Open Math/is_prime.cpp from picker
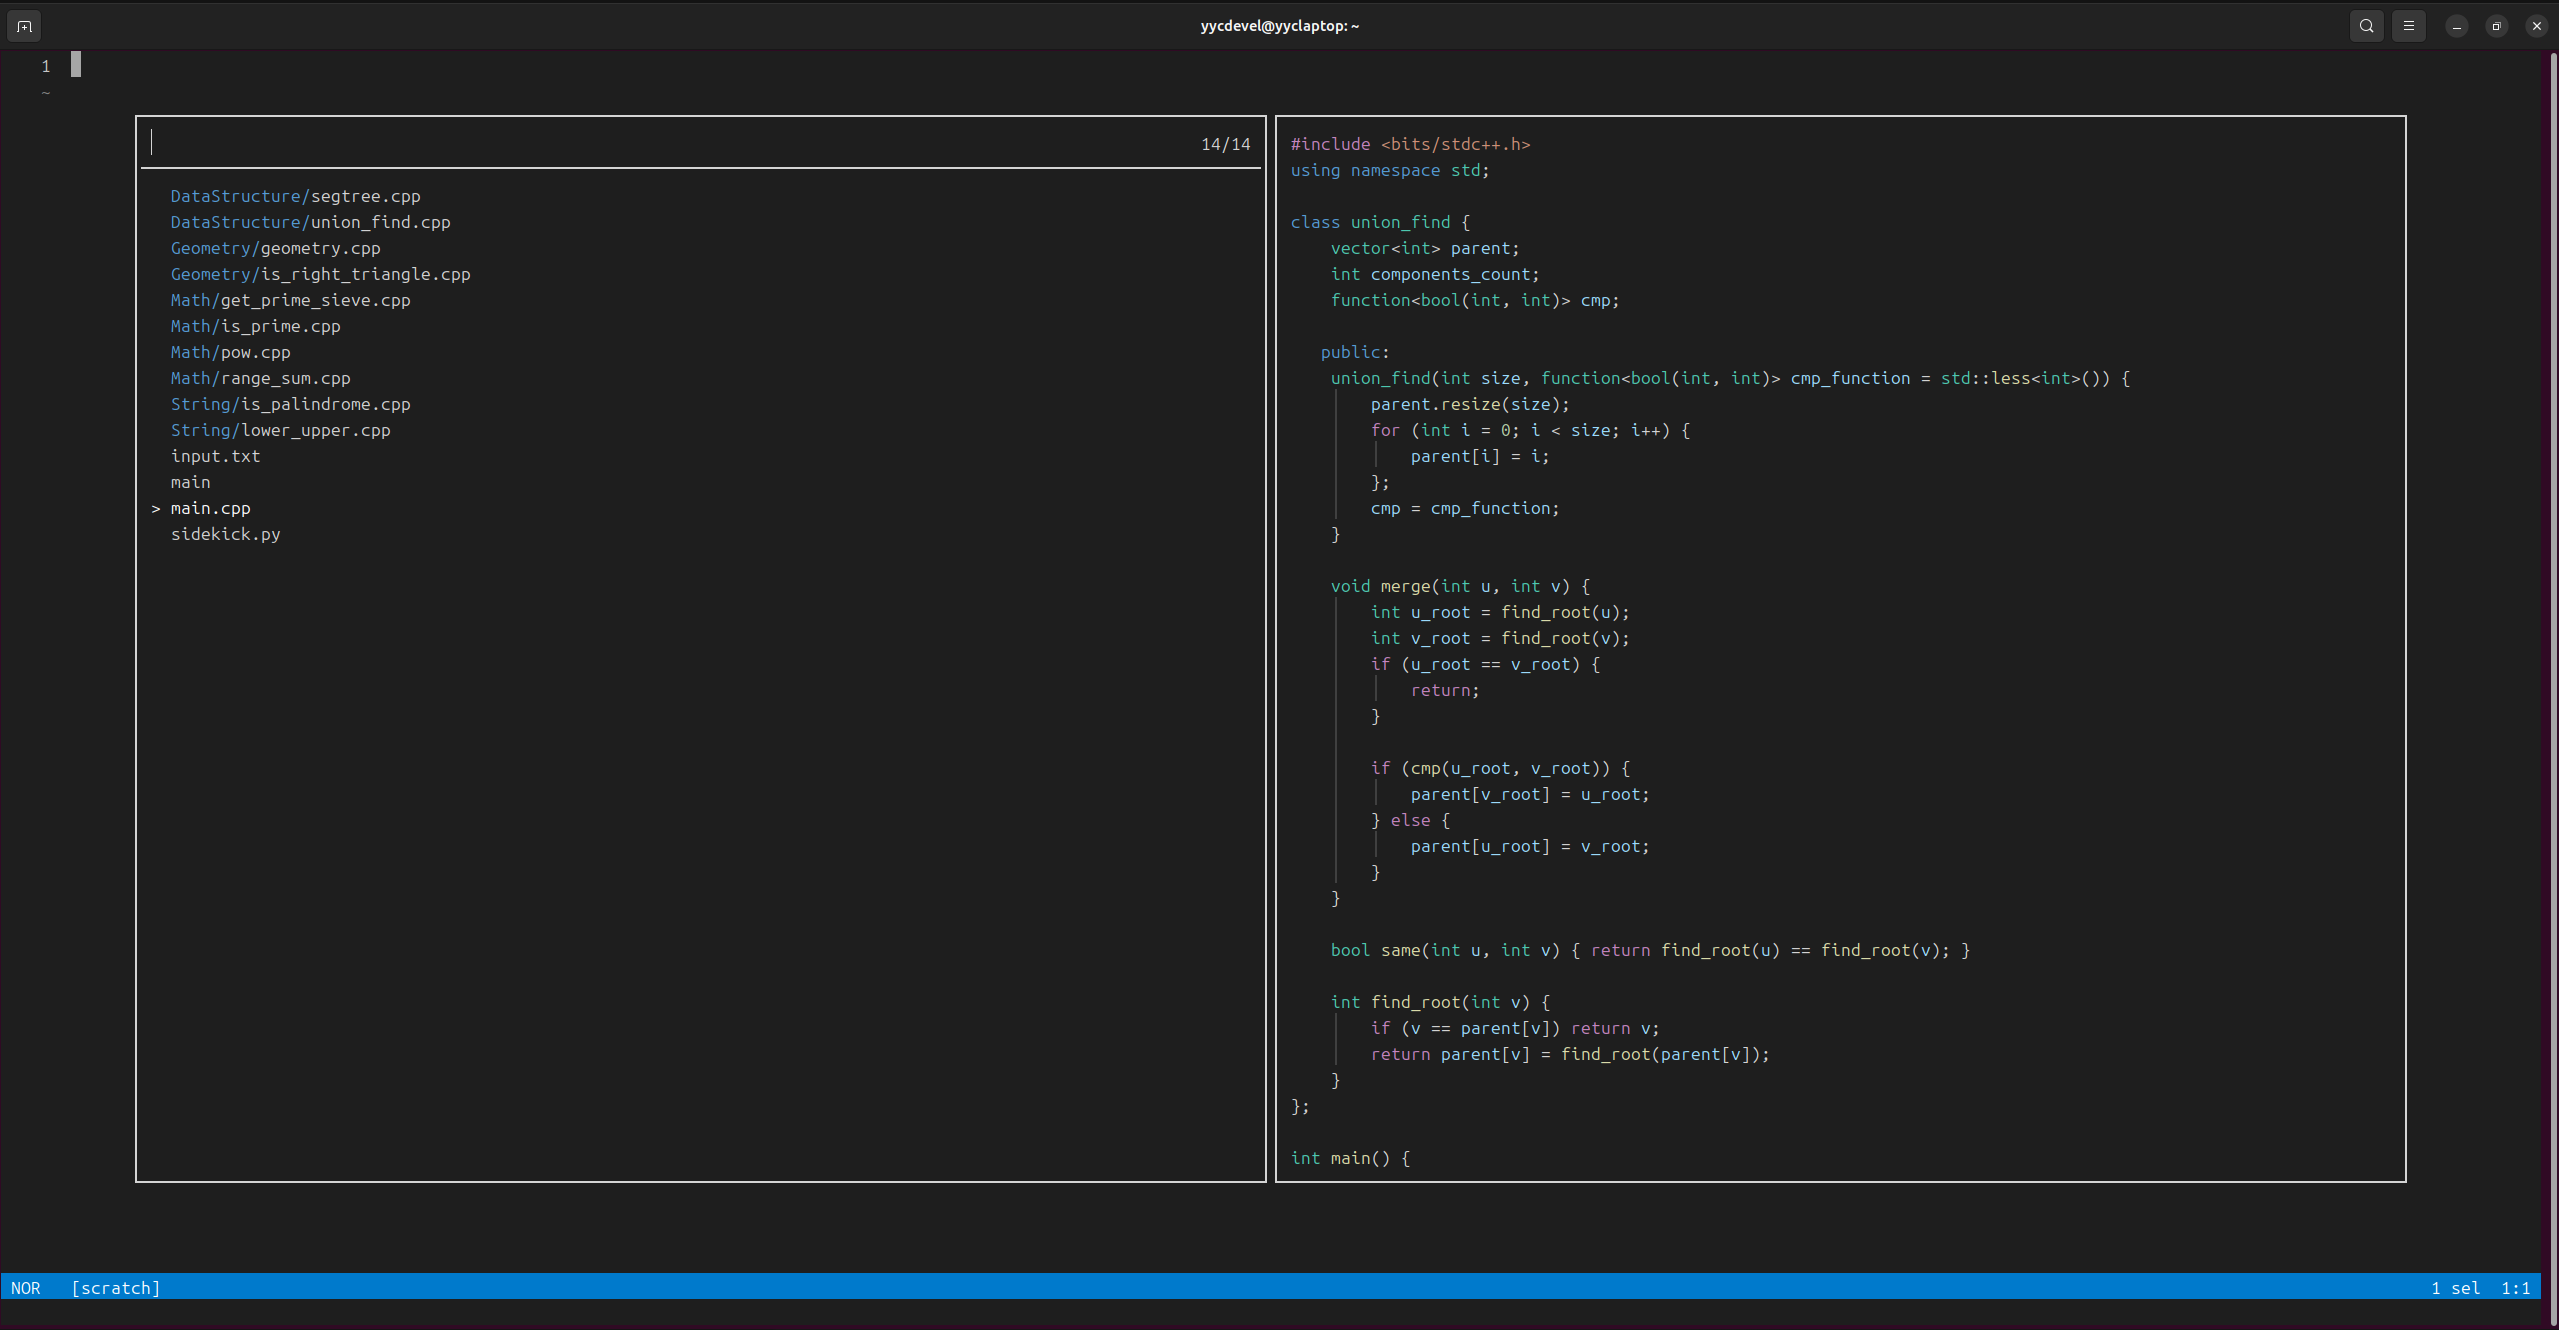 pyautogui.click(x=255, y=326)
